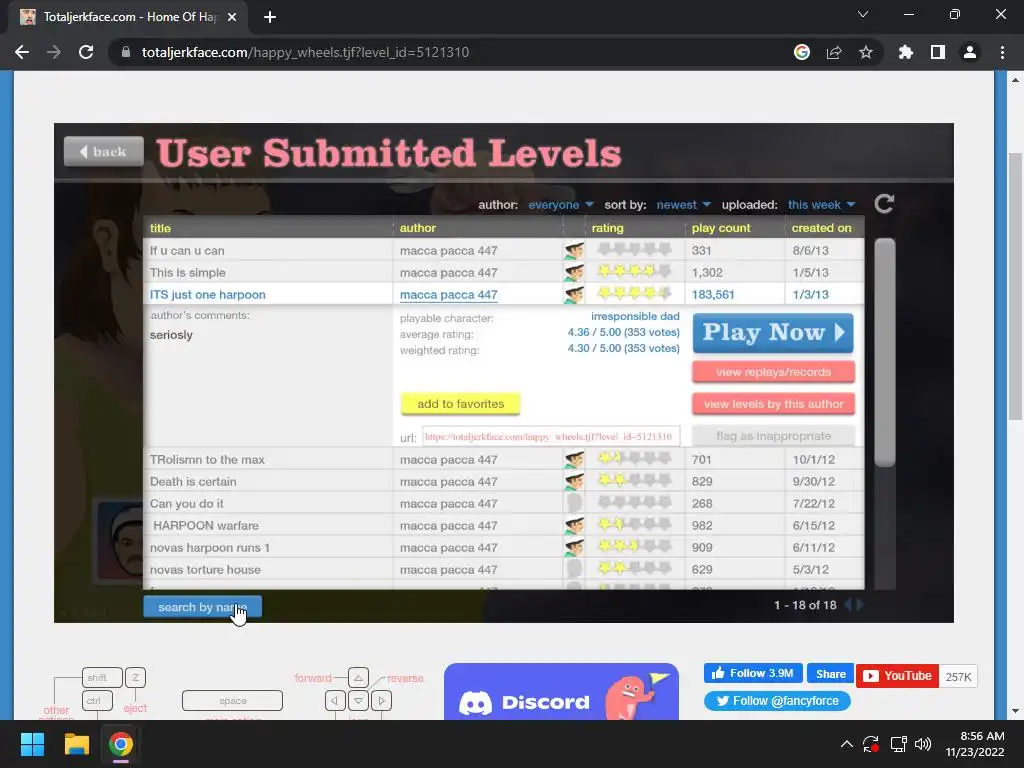
Task: Open the Chrome profile avatar
Action: point(970,52)
